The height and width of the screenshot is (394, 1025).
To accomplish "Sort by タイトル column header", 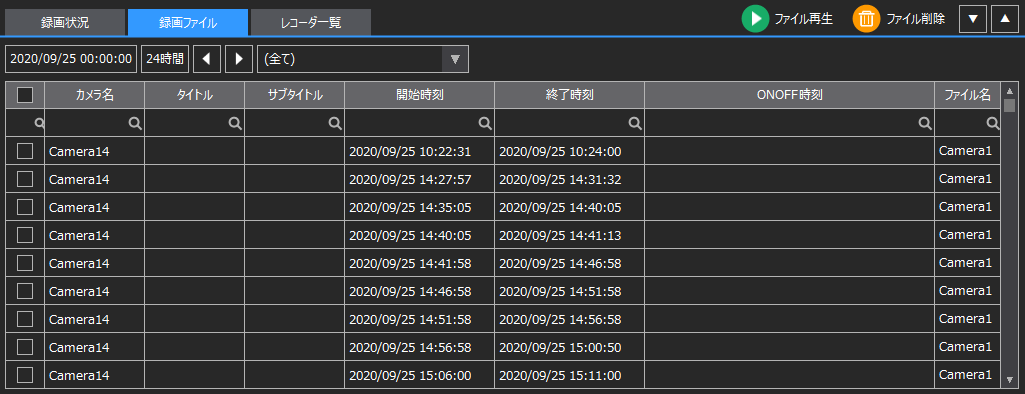I will [x=195, y=95].
